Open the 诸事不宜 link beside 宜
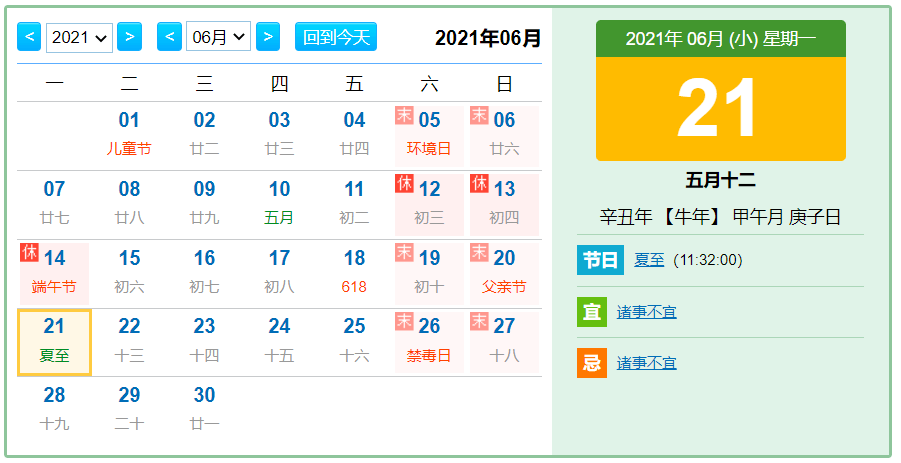The image size is (901, 463). pyautogui.click(x=646, y=312)
